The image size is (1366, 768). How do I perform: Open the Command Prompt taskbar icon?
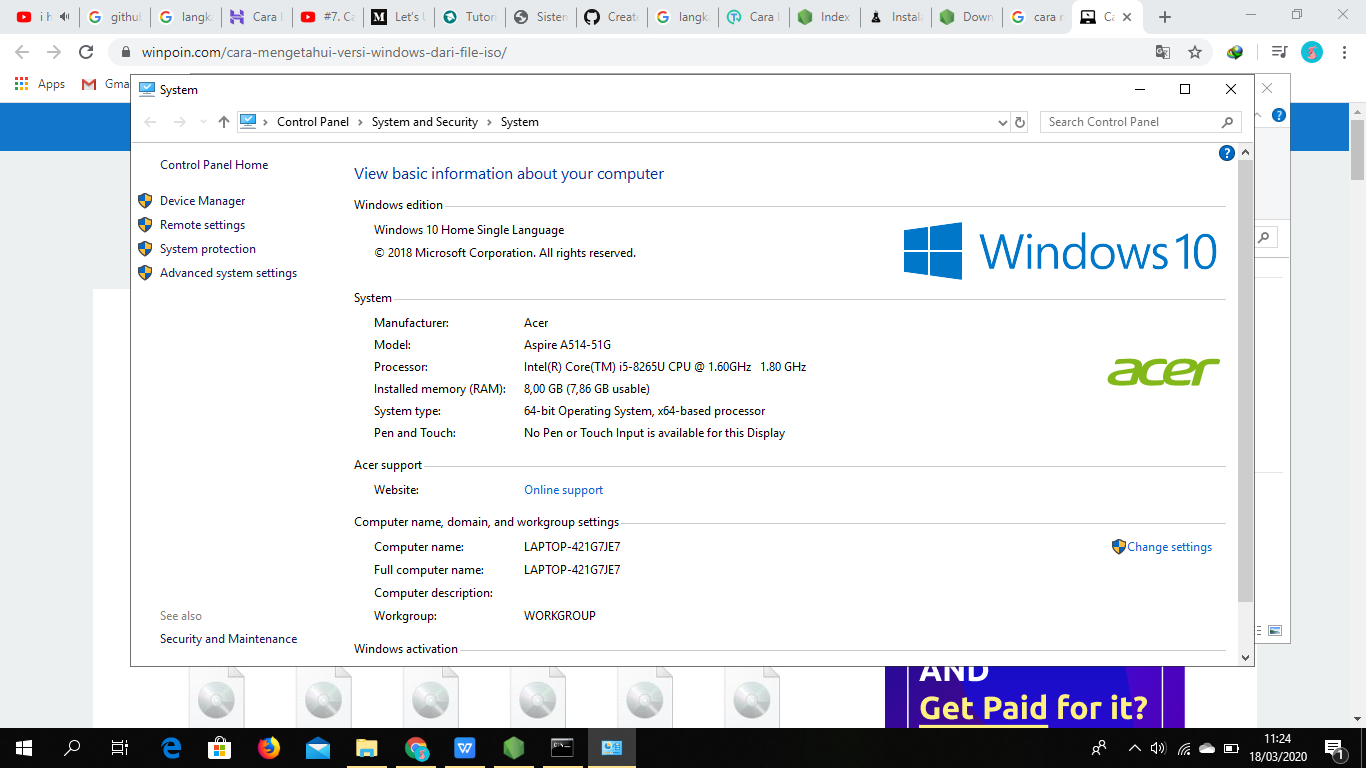point(563,747)
